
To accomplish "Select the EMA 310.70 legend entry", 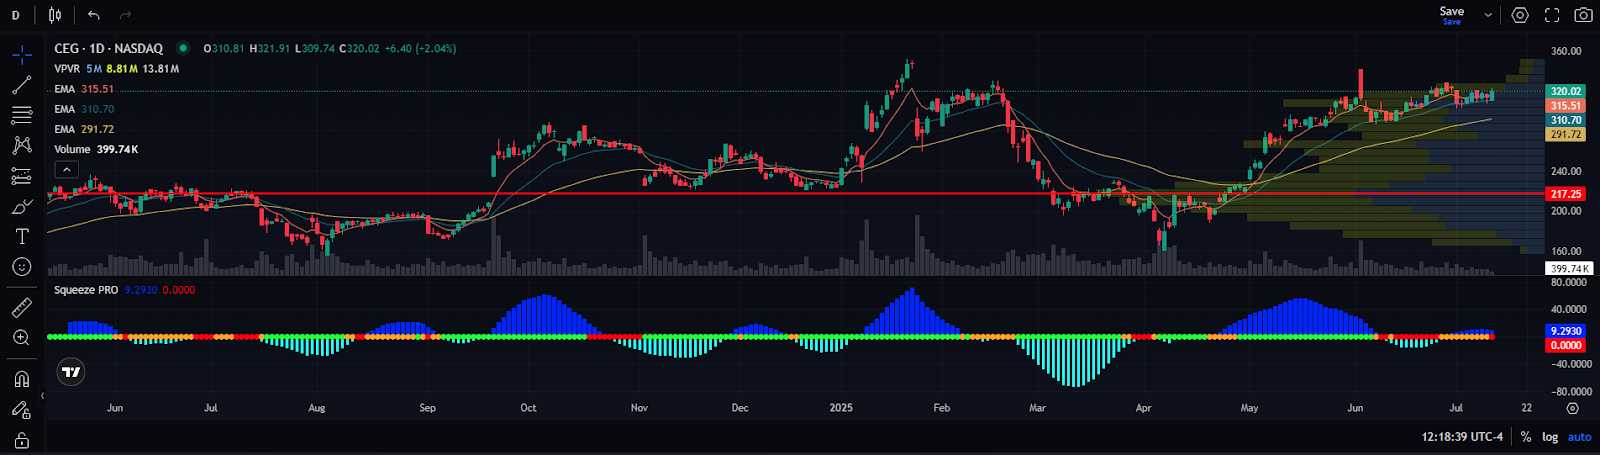I will [84, 109].
